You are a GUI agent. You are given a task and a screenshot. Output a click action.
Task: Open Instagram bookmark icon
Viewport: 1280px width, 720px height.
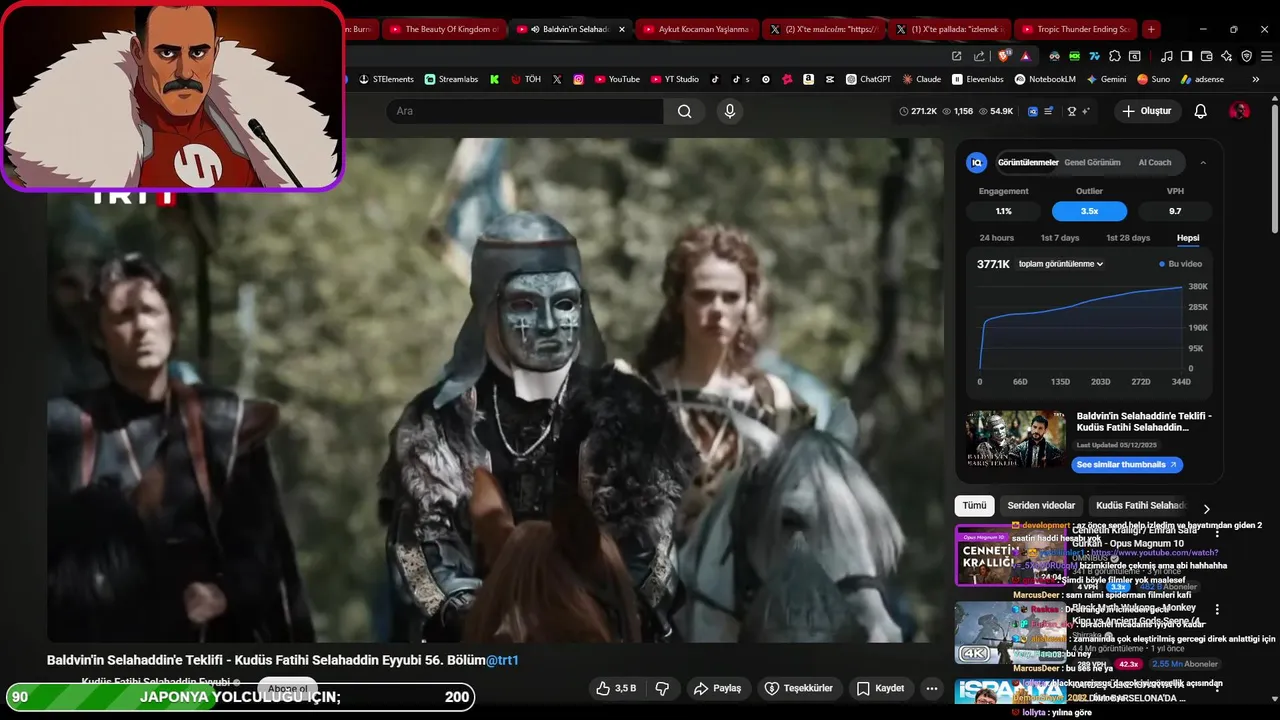(x=578, y=79)
